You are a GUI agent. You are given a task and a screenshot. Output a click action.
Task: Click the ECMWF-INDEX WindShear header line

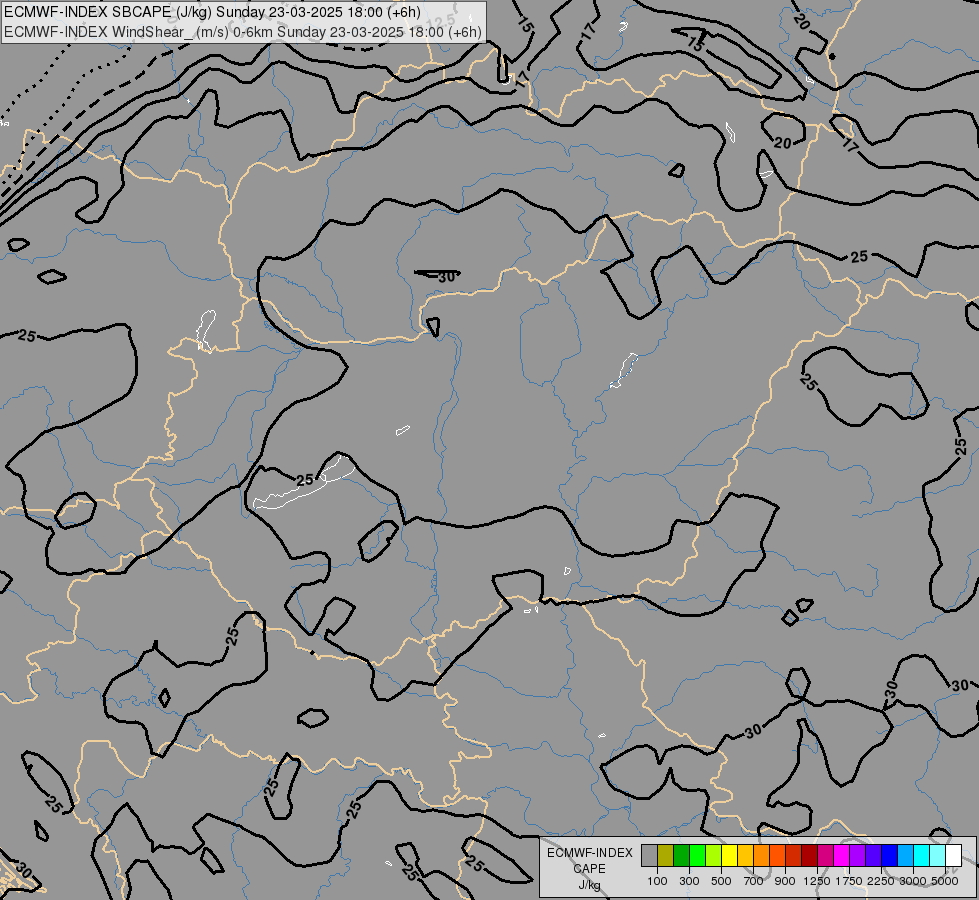click(243, 32)
